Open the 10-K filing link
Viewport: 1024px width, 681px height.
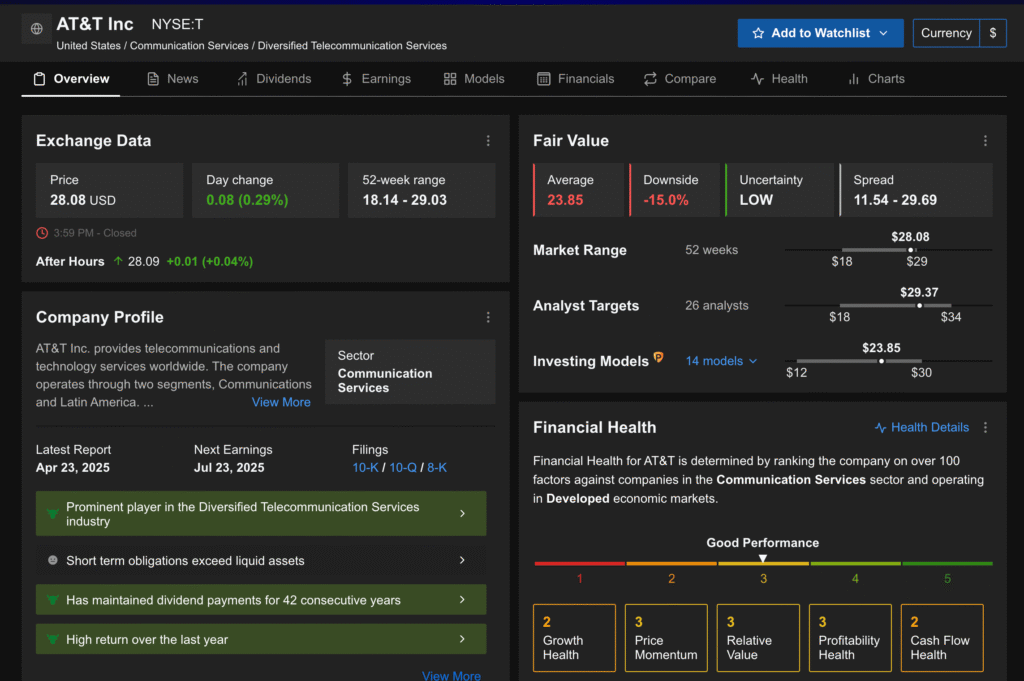pos(365,467)
